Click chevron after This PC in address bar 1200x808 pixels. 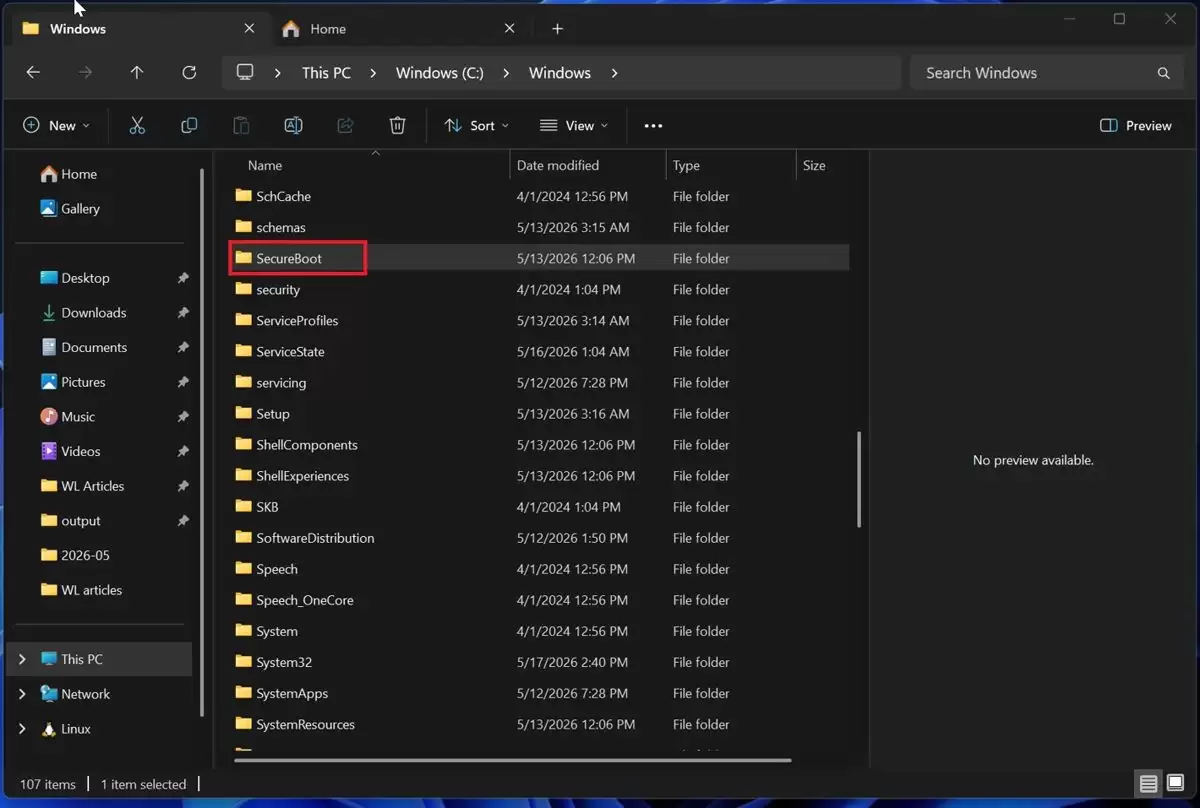pyautogui.click(x=373, y=73)
